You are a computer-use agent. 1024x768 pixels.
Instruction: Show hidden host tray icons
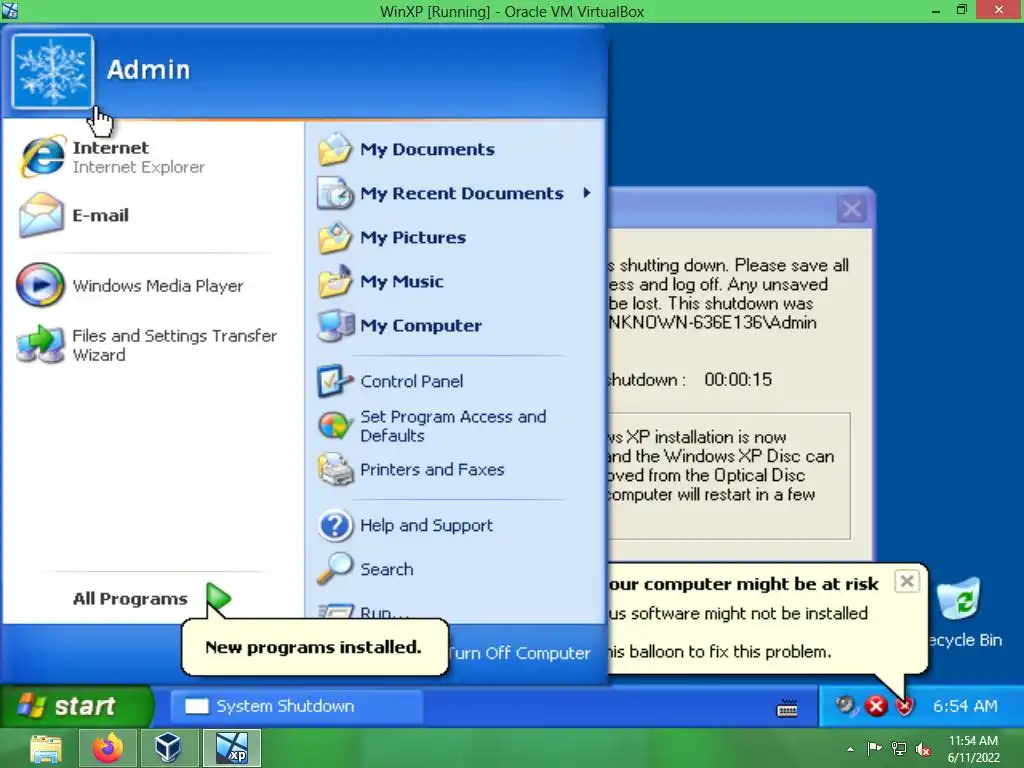pos(850,749)
